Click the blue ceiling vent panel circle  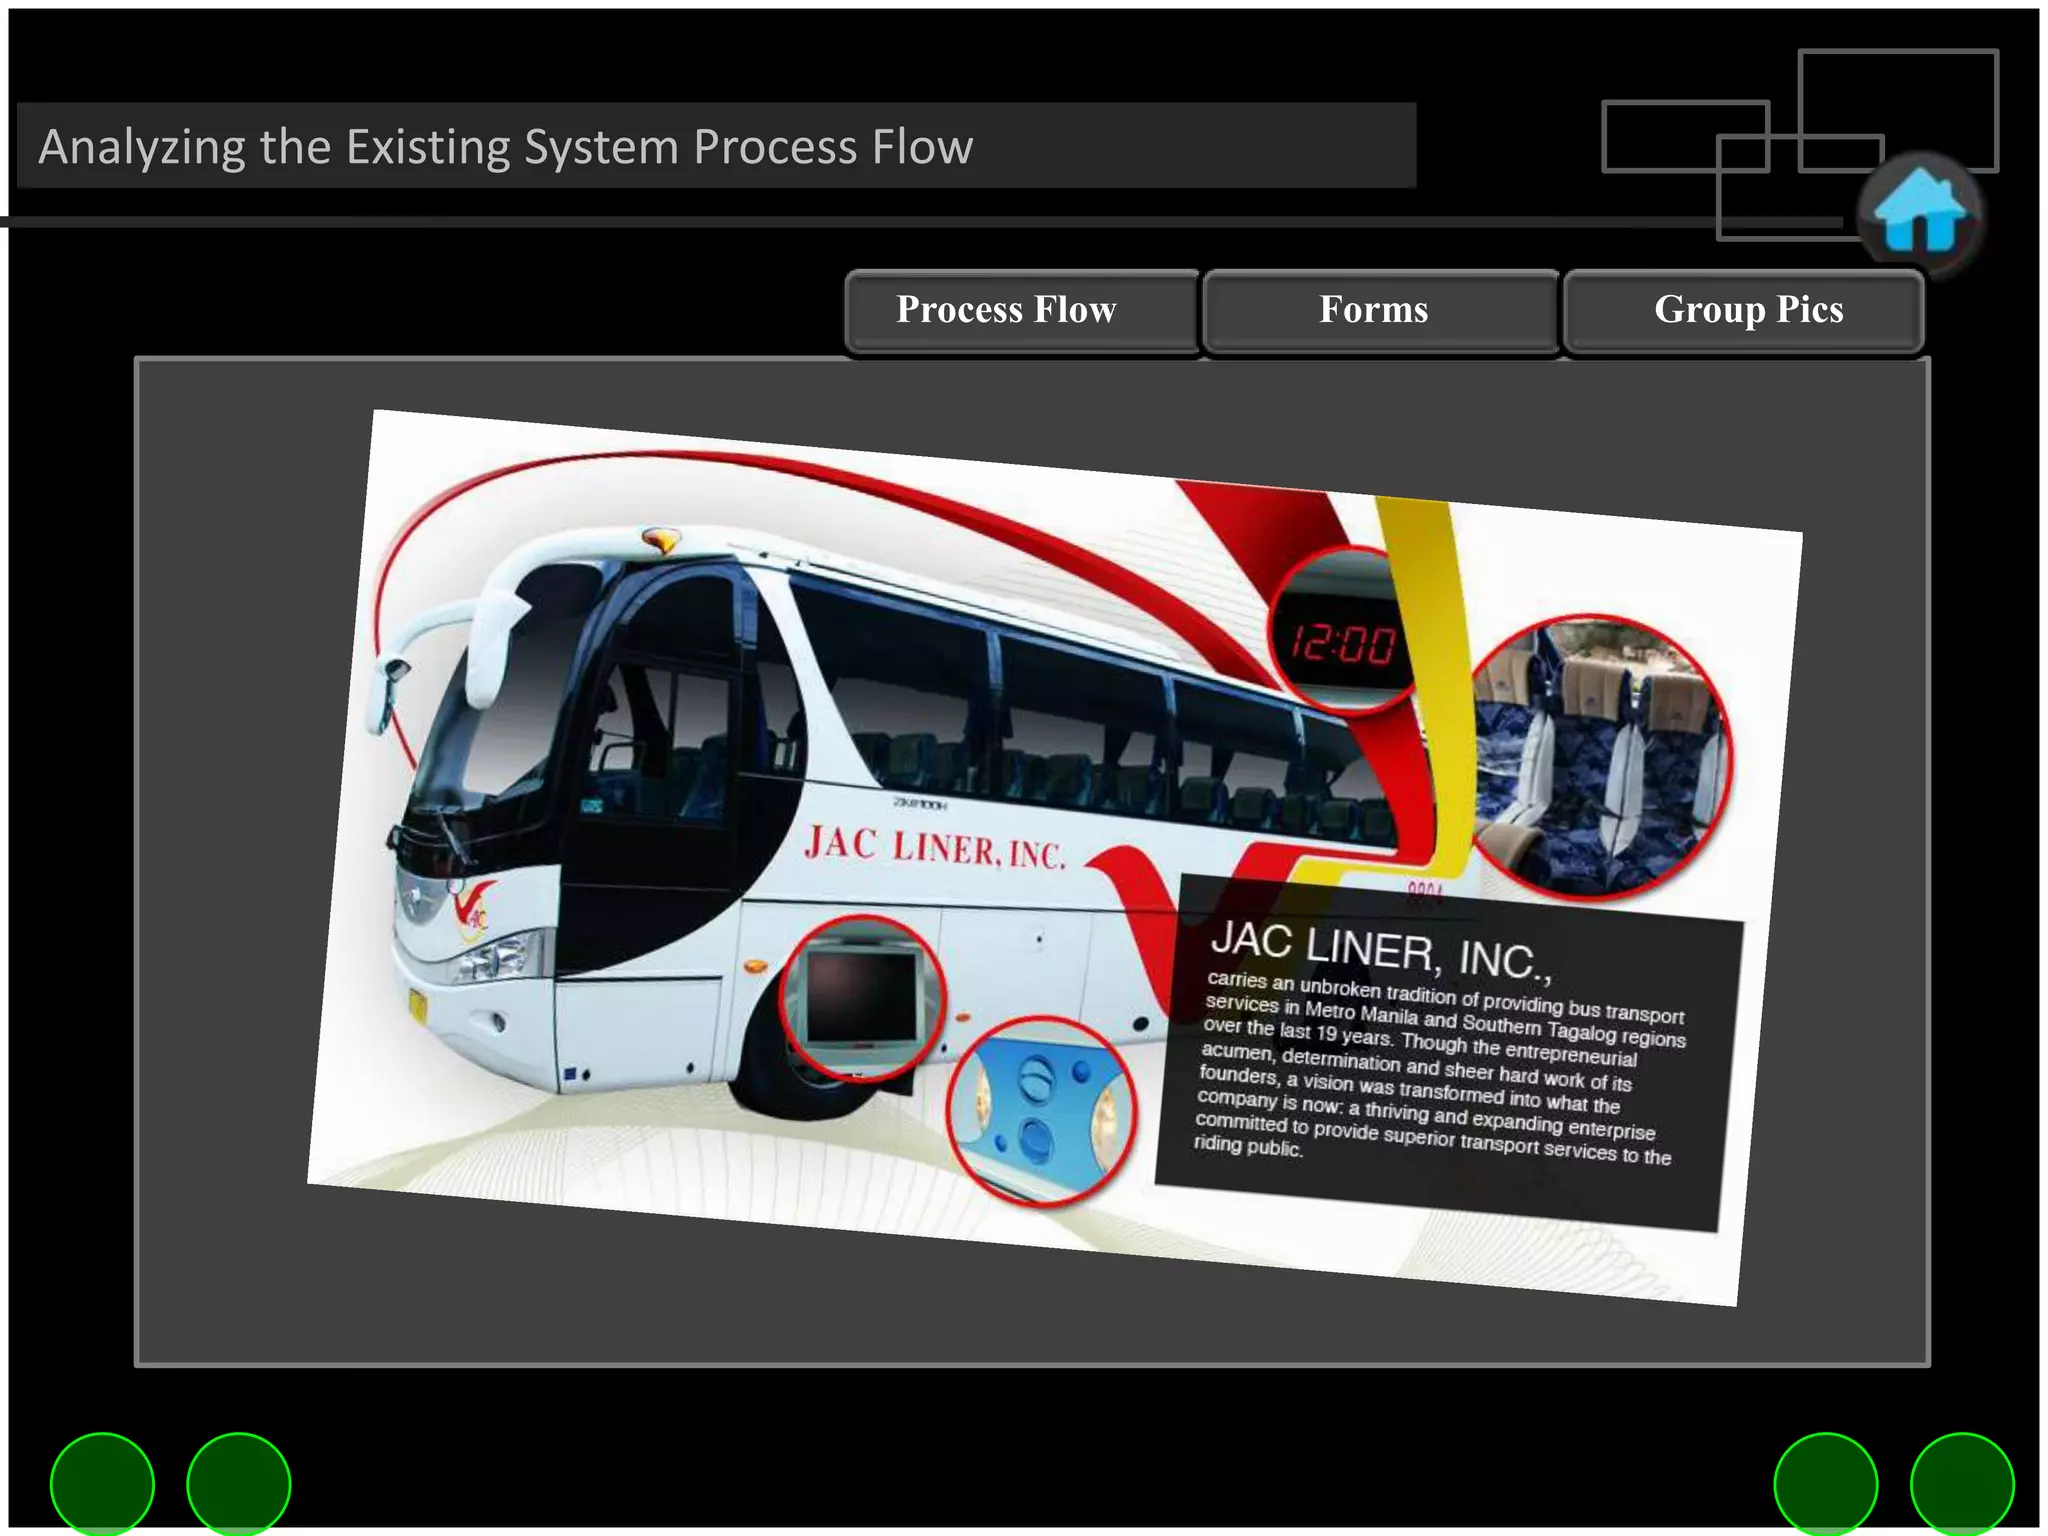click(x=1040, y=1110)
